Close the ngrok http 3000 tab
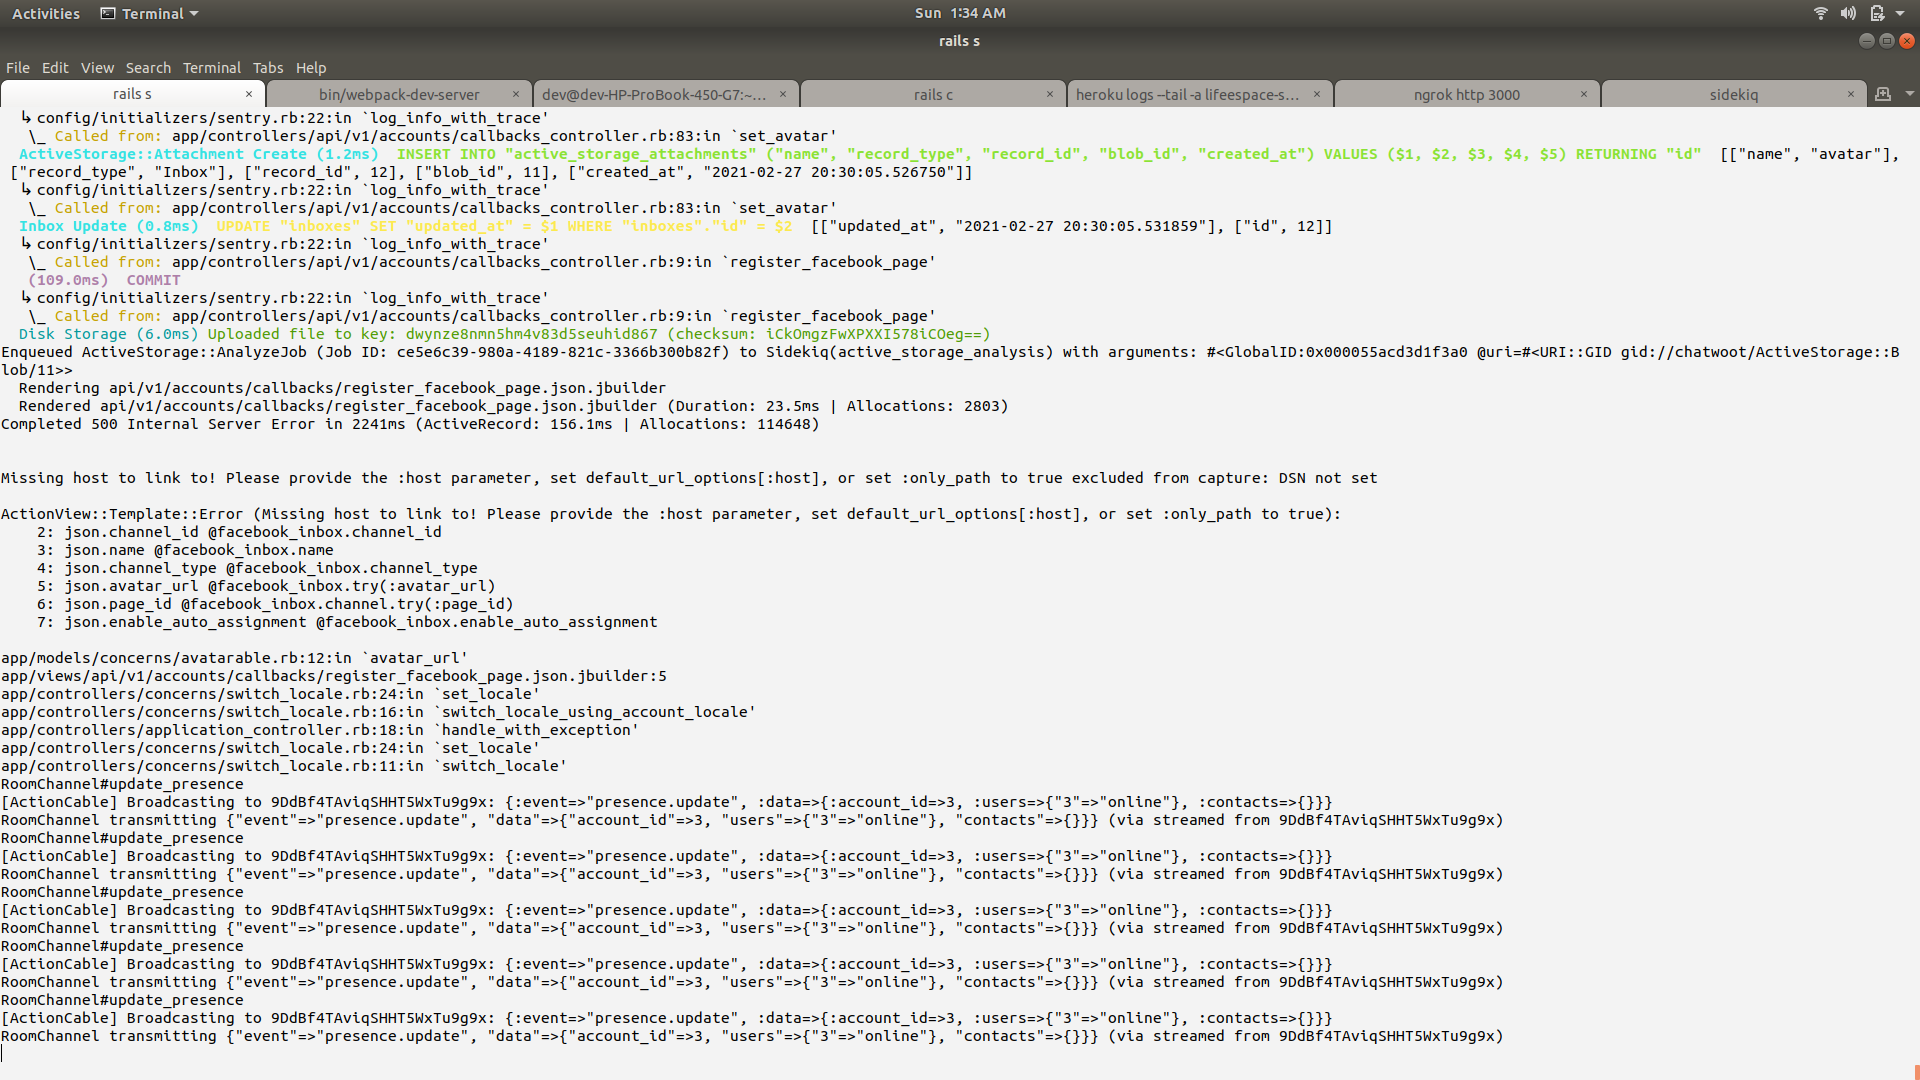1920x1080 pixels. pyautogui.click(x=1584, y=93)
